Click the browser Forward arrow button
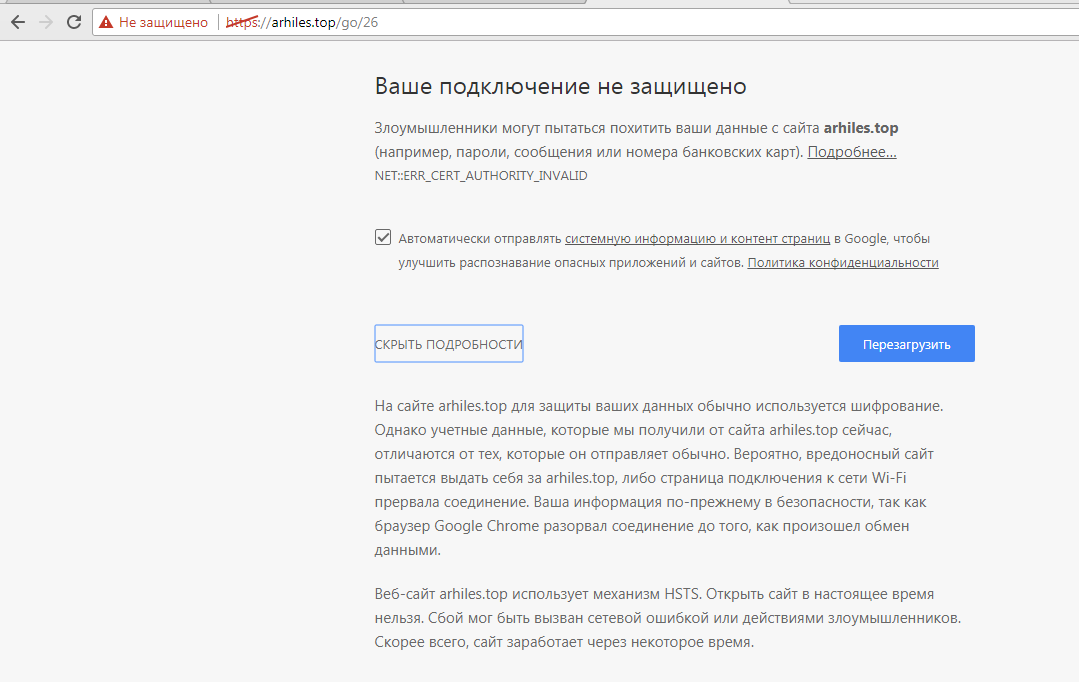The image size is (1079, 682). point(45,22)
